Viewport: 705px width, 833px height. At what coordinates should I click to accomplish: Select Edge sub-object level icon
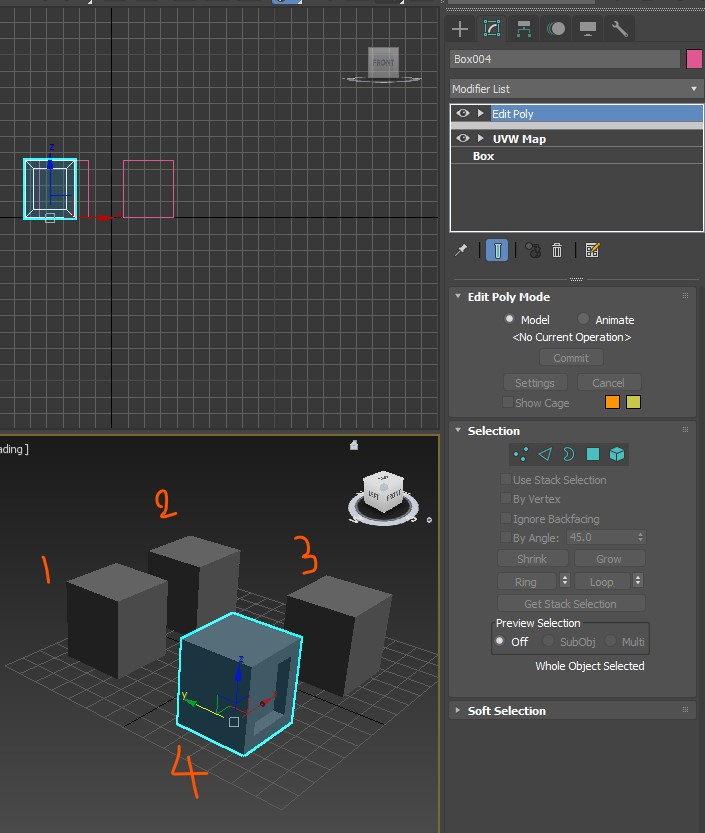[544, 454]
